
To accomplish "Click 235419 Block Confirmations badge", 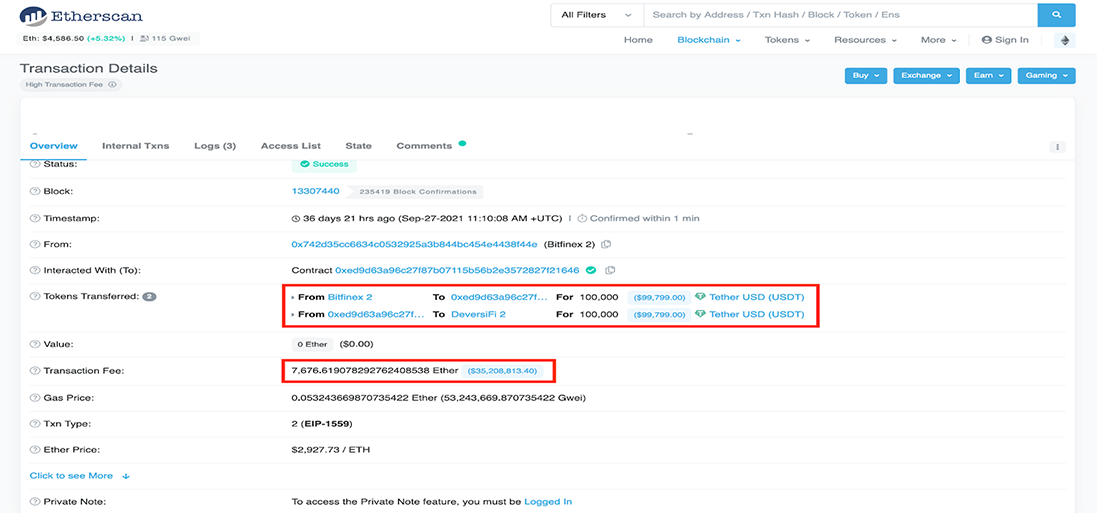I will click(418, 191).
